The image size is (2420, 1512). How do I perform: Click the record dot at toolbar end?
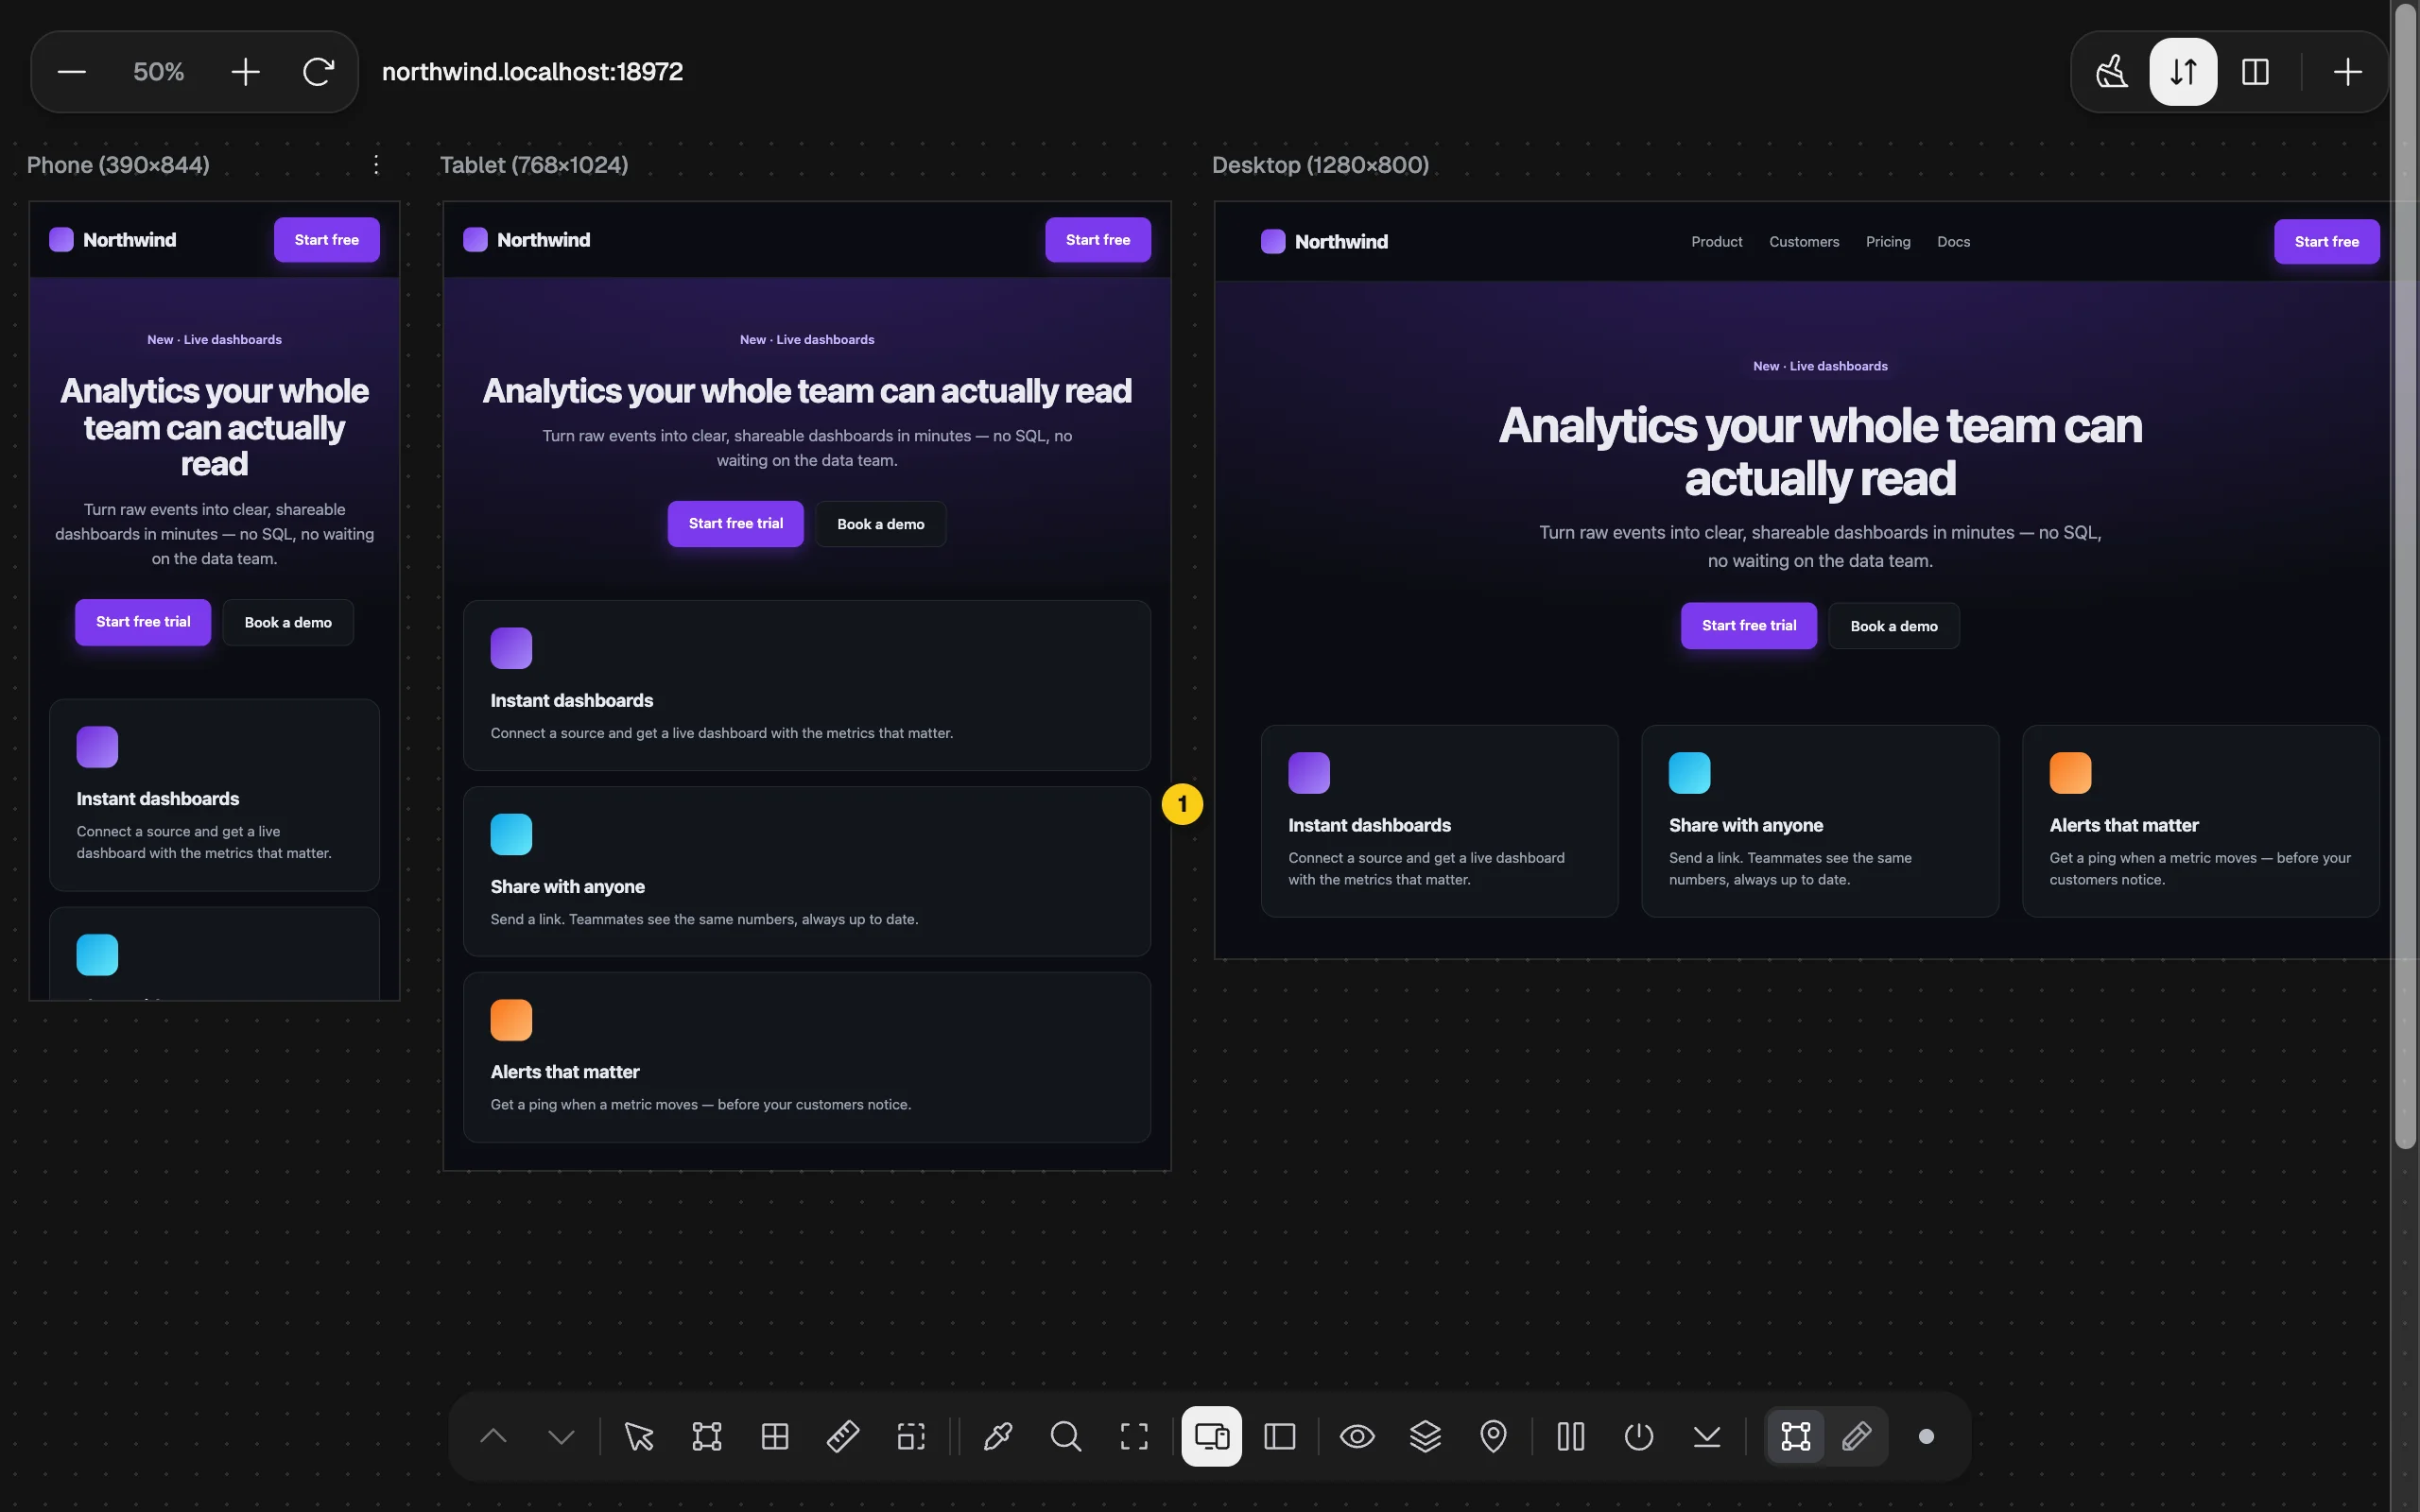click(1926, 1437)
